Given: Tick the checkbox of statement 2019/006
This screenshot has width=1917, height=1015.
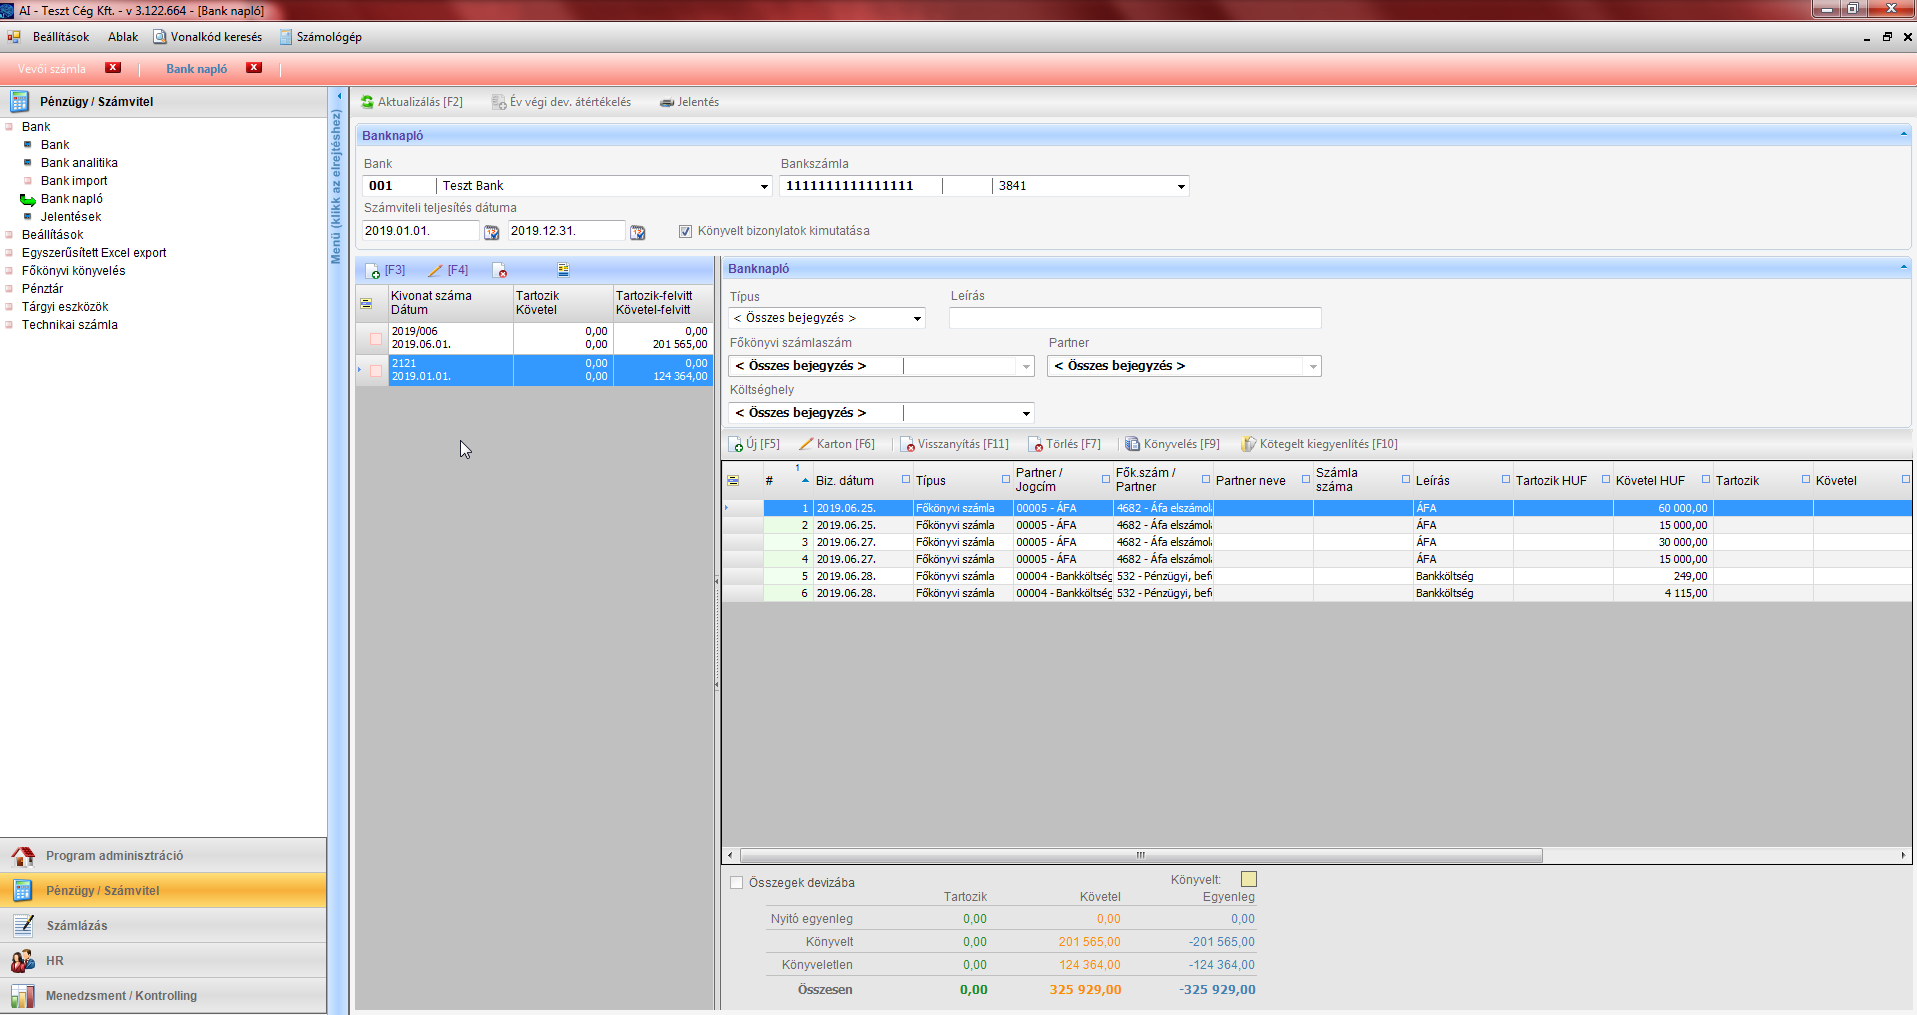Looking at the screenshot, I should (x=376, y=339).
